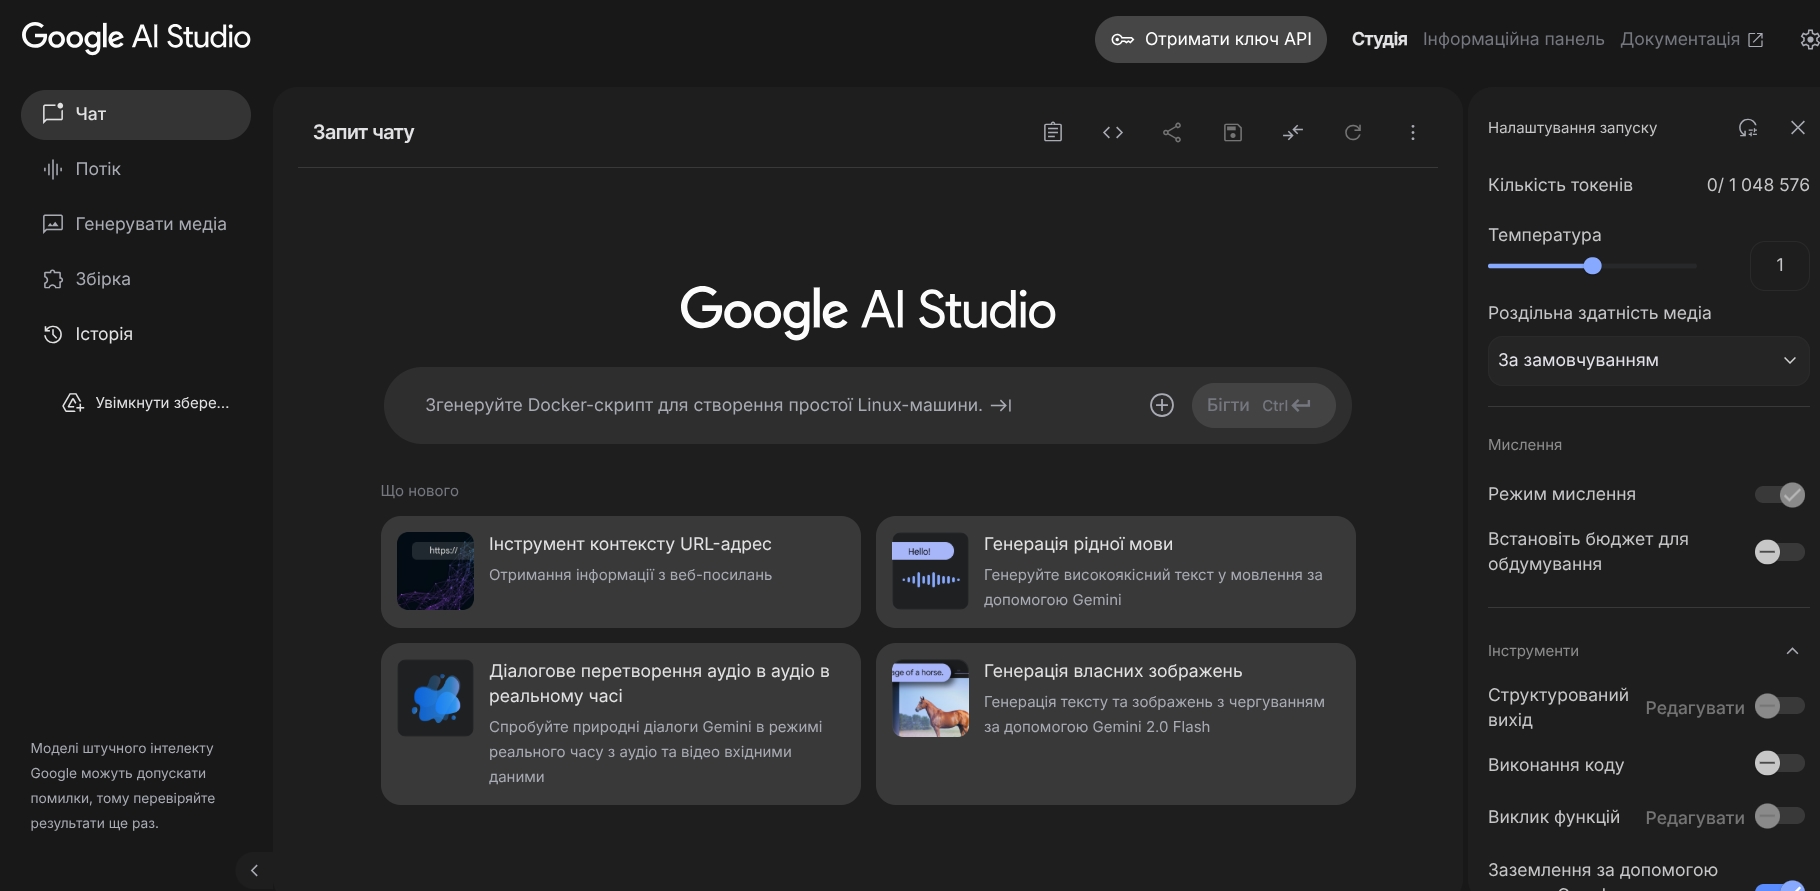Image resolution: width=1820 pixels, height=891 pixels.
Task: Click the Запит чату title
Action: coord(363,132)
